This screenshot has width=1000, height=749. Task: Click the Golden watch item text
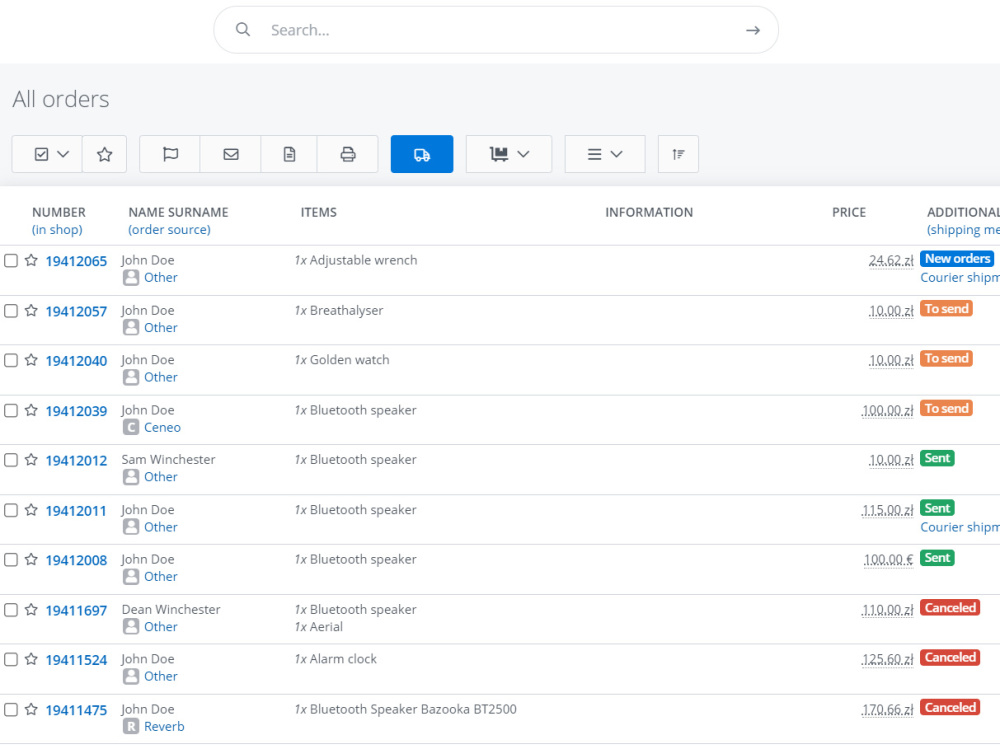click(349, 360)
